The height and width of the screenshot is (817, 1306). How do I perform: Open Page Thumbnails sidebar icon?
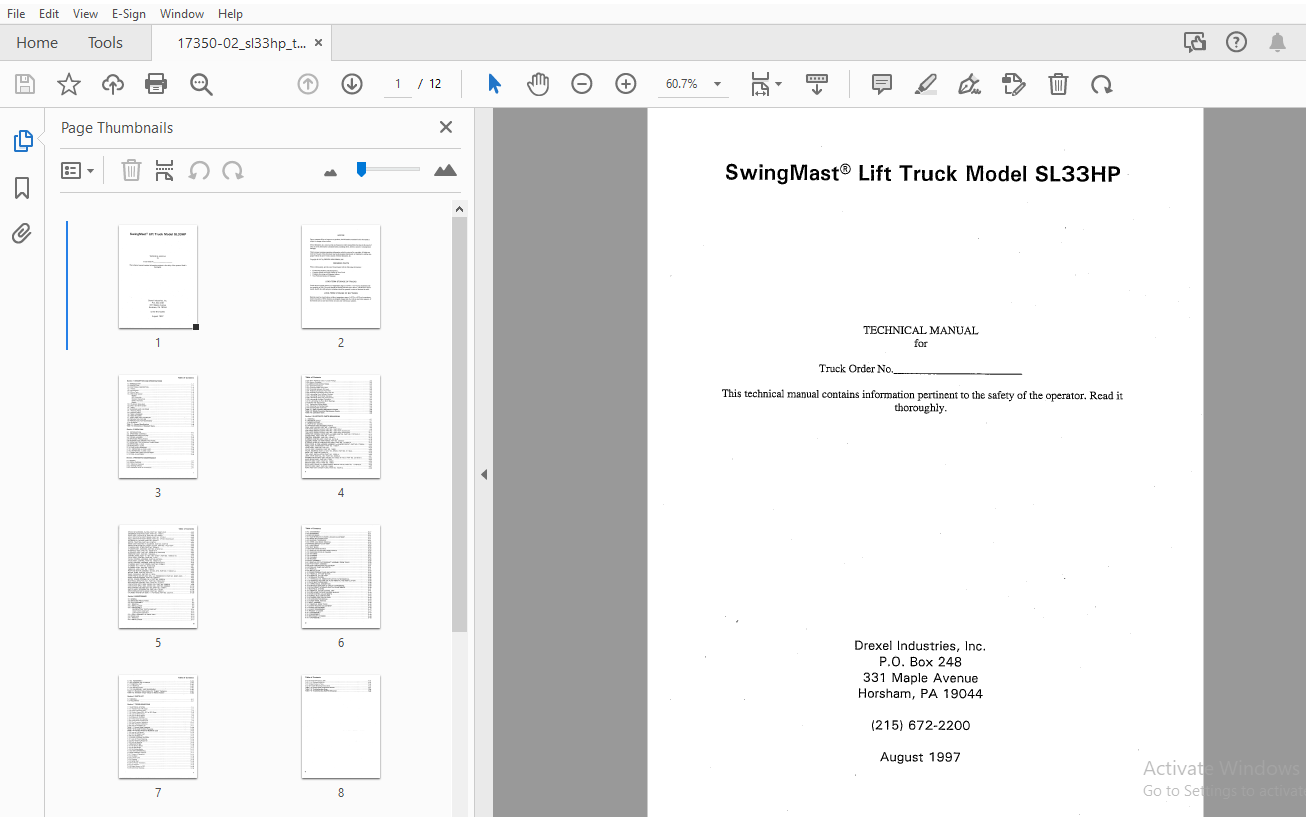pyautogui.click(x=22, y=141)
